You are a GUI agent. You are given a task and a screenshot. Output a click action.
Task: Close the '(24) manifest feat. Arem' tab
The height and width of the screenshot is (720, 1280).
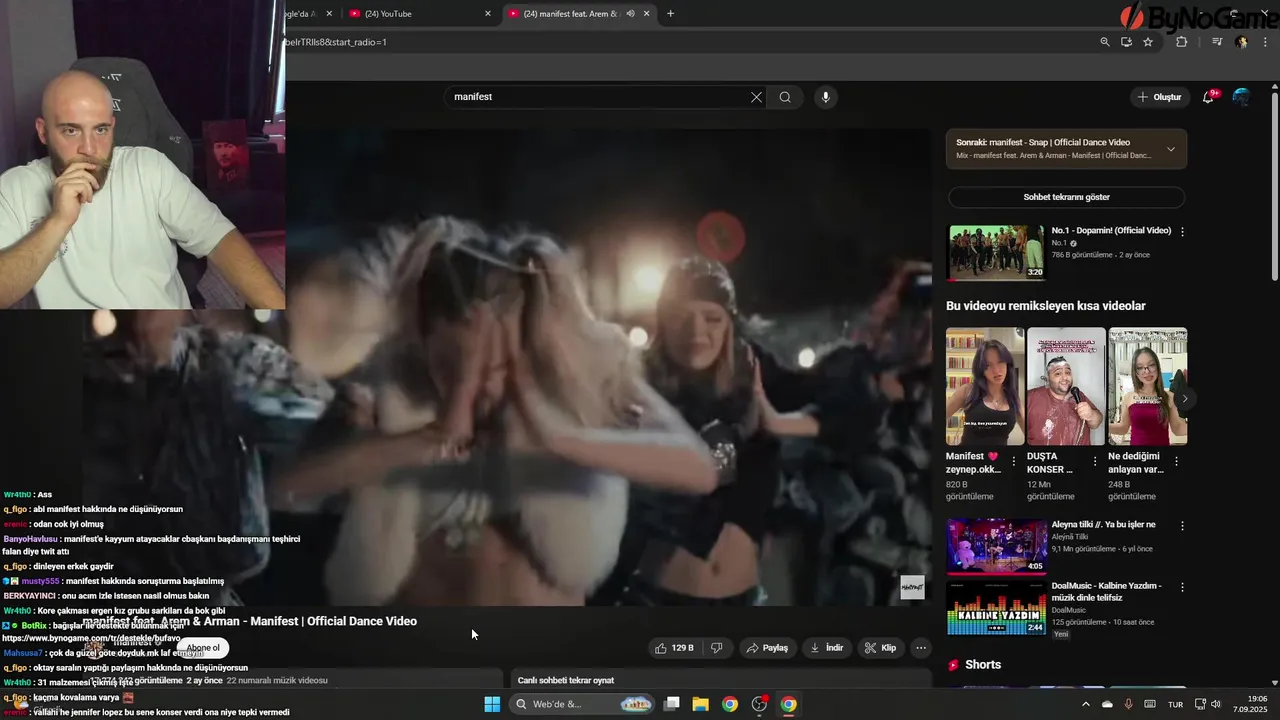[647, 14]
